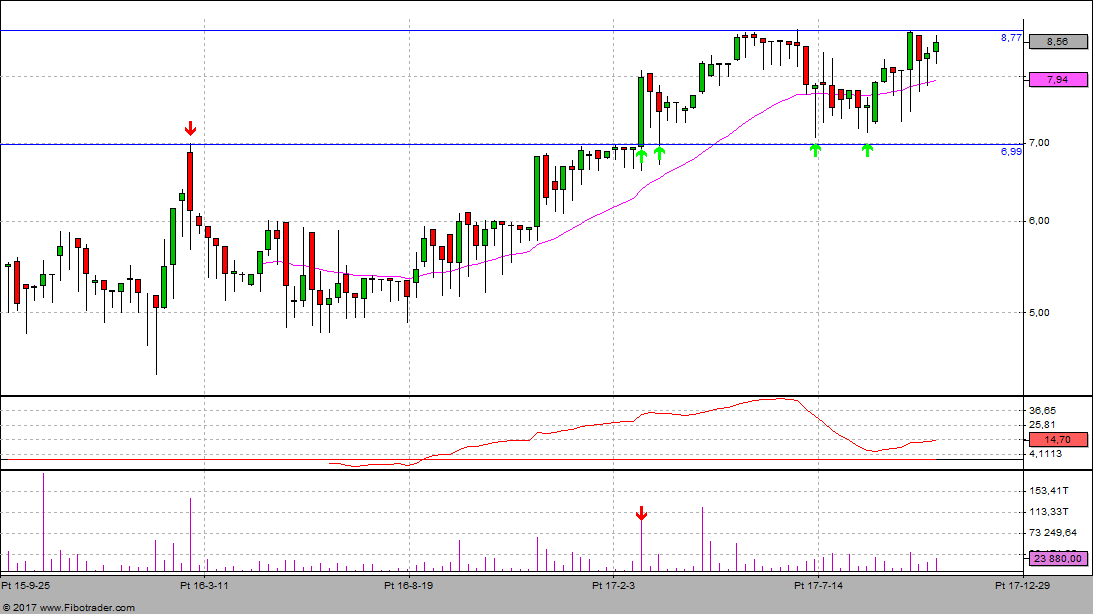Click the red sell arrow above March 2016 peak
Viewport: 1093px width, 614px height.
pos(190,129)
